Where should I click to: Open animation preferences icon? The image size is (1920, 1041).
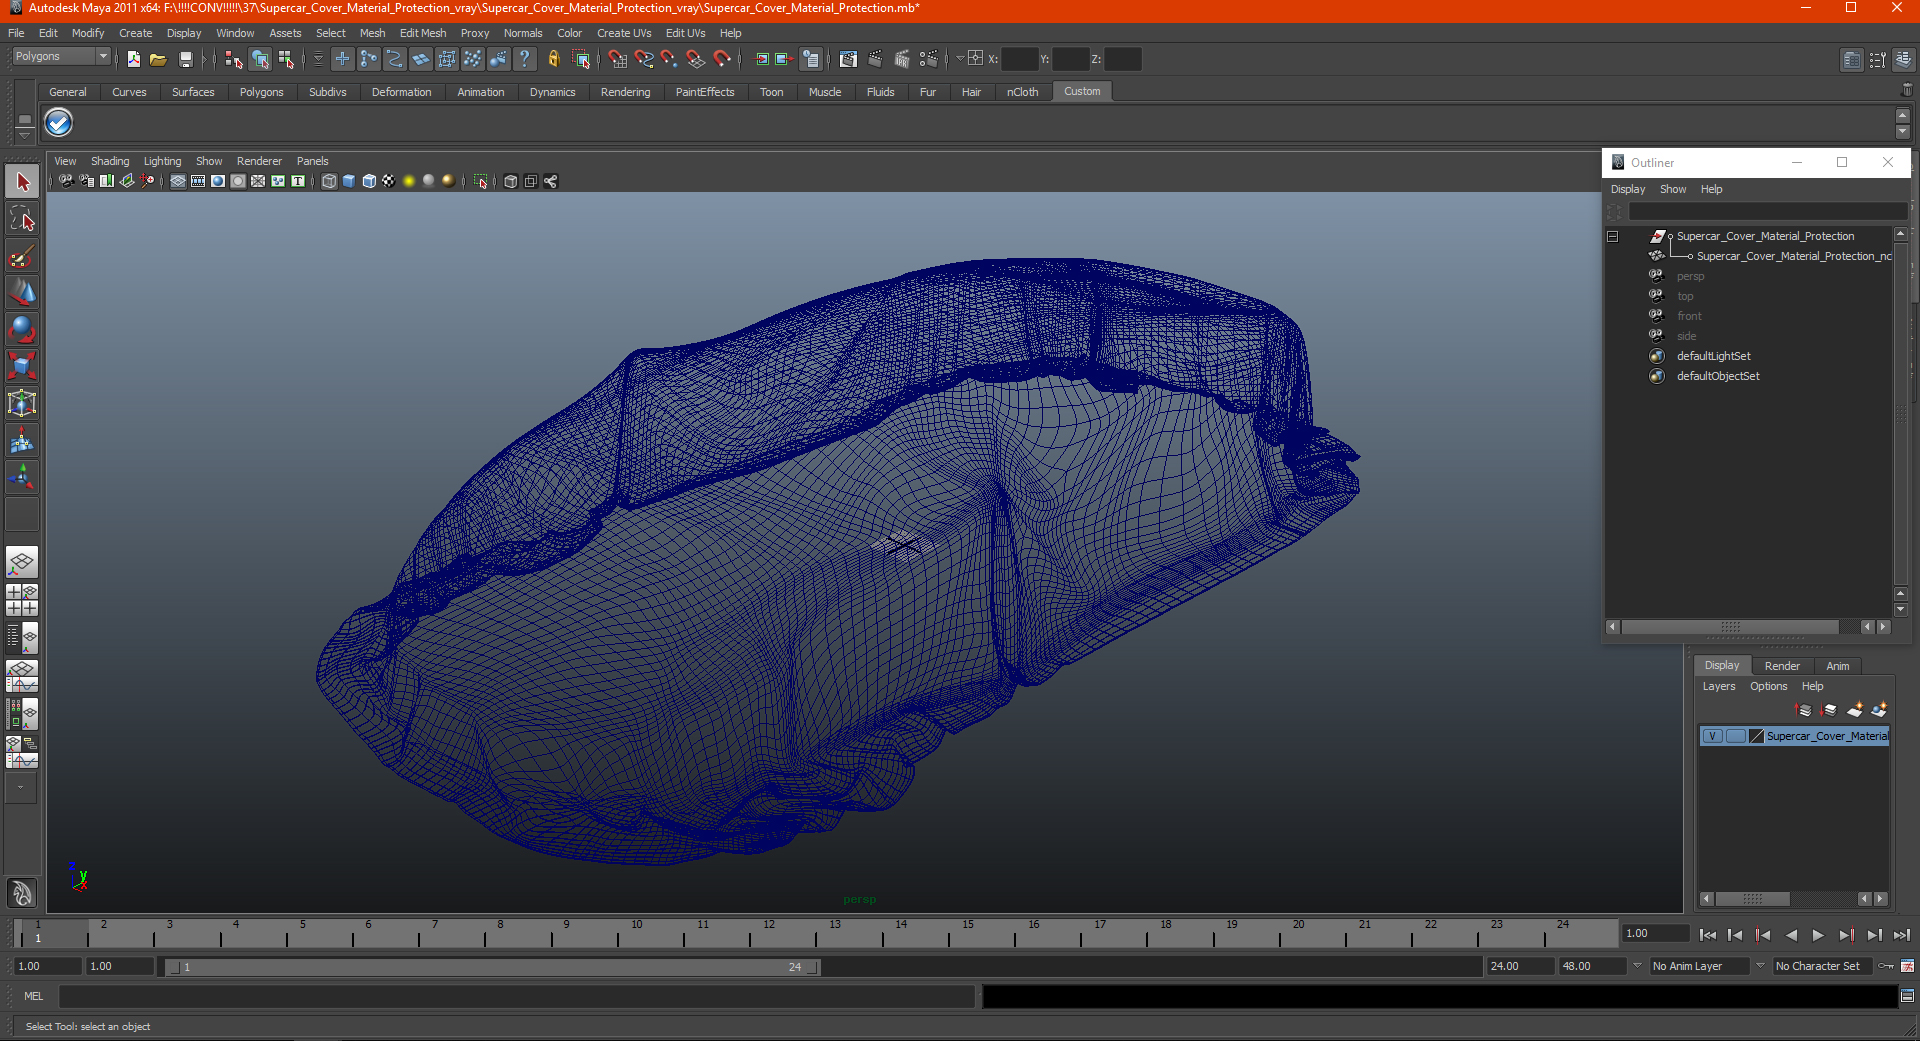tap(1907, 966)
